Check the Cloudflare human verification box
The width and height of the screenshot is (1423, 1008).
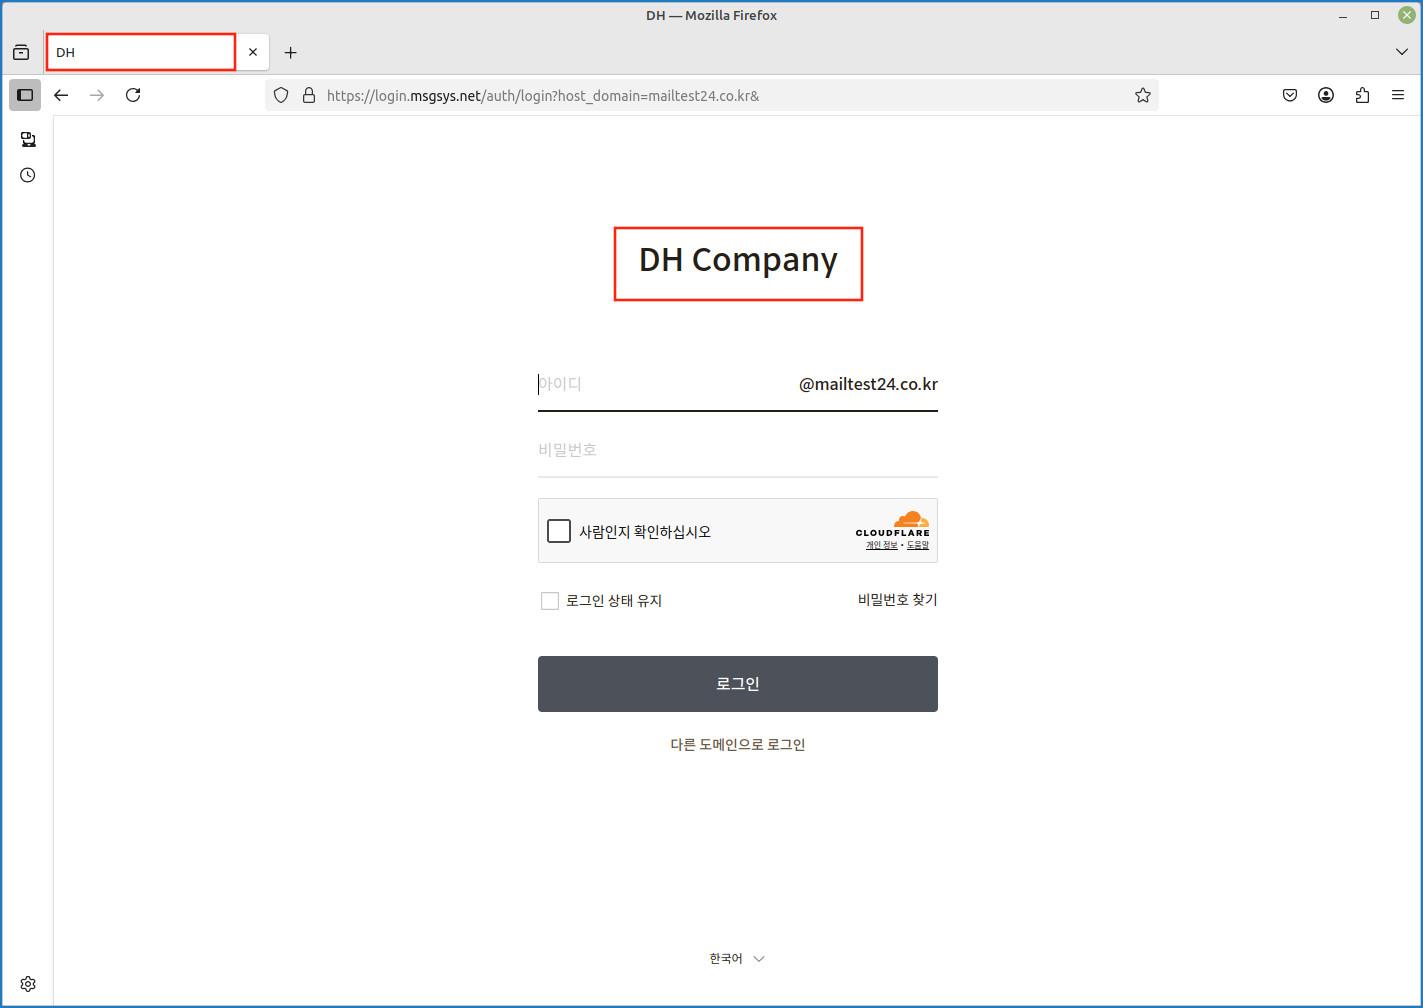click(559, 531)
